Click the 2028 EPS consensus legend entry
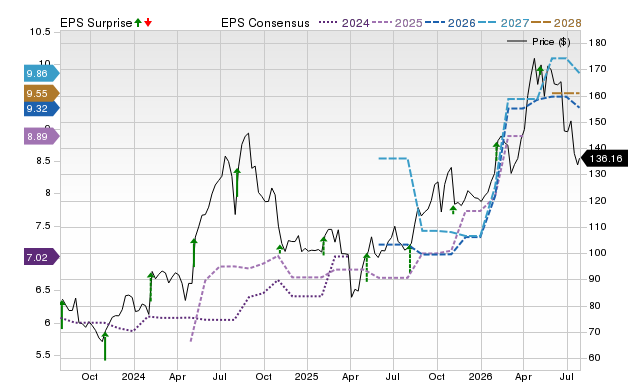 pos(556,23)
